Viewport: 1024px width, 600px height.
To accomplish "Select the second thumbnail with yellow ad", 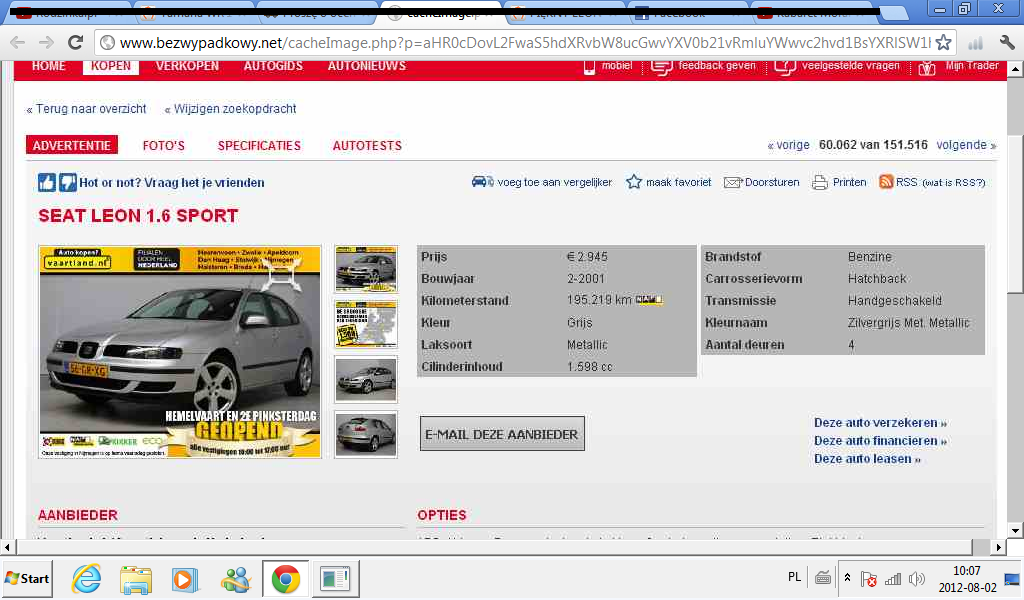I will 366,324.
